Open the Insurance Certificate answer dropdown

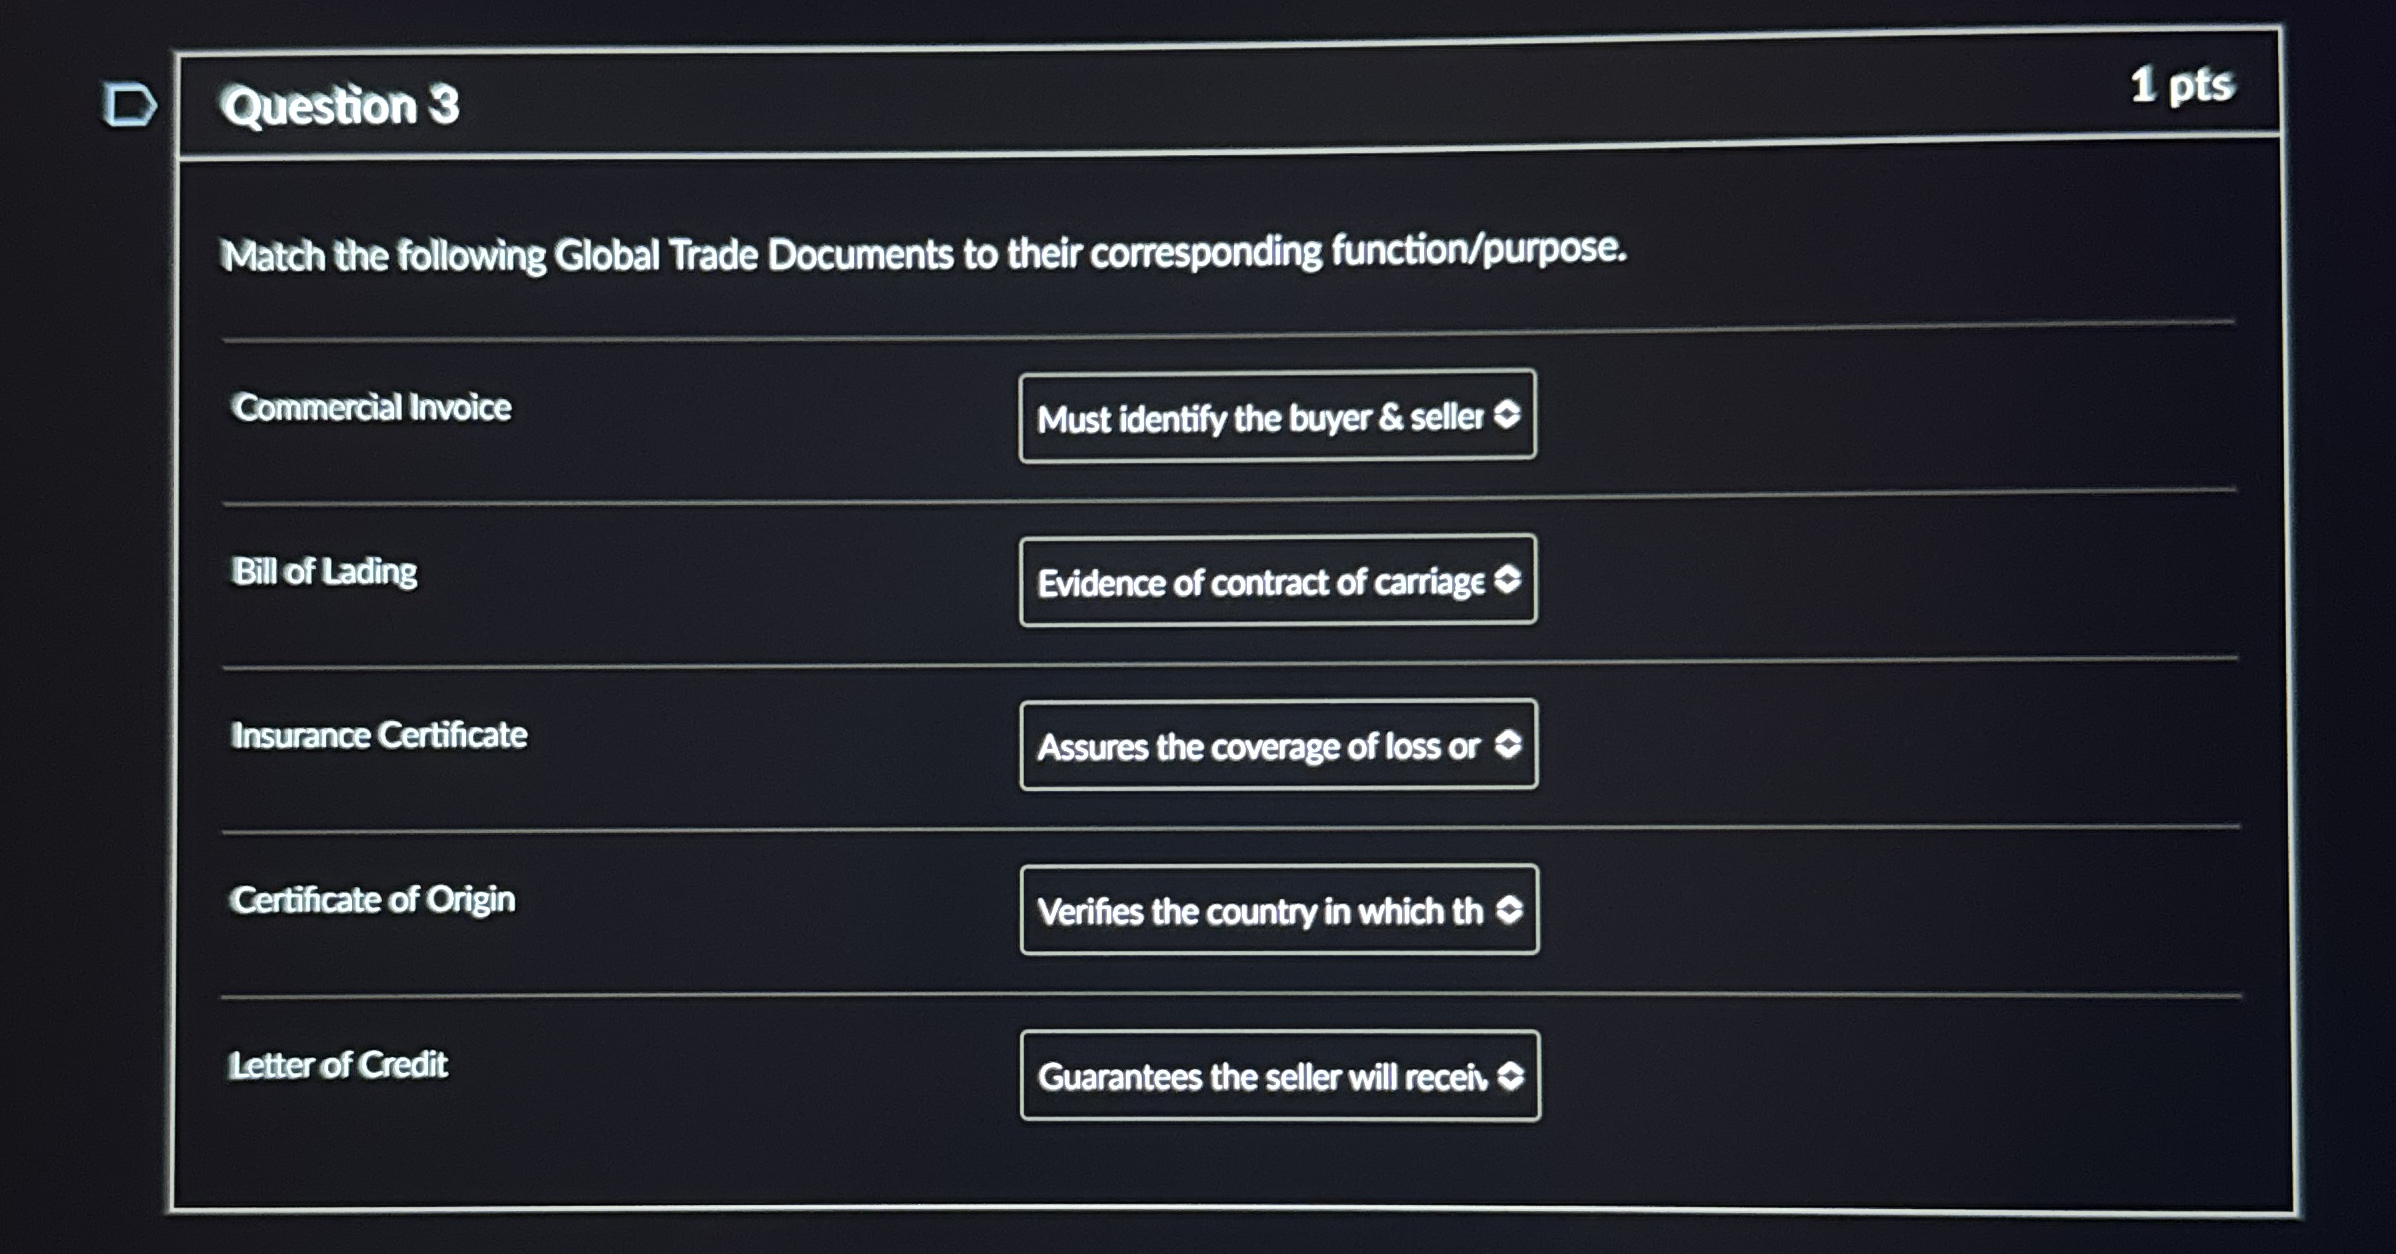pyautogui.click(x=1280, y=746)
